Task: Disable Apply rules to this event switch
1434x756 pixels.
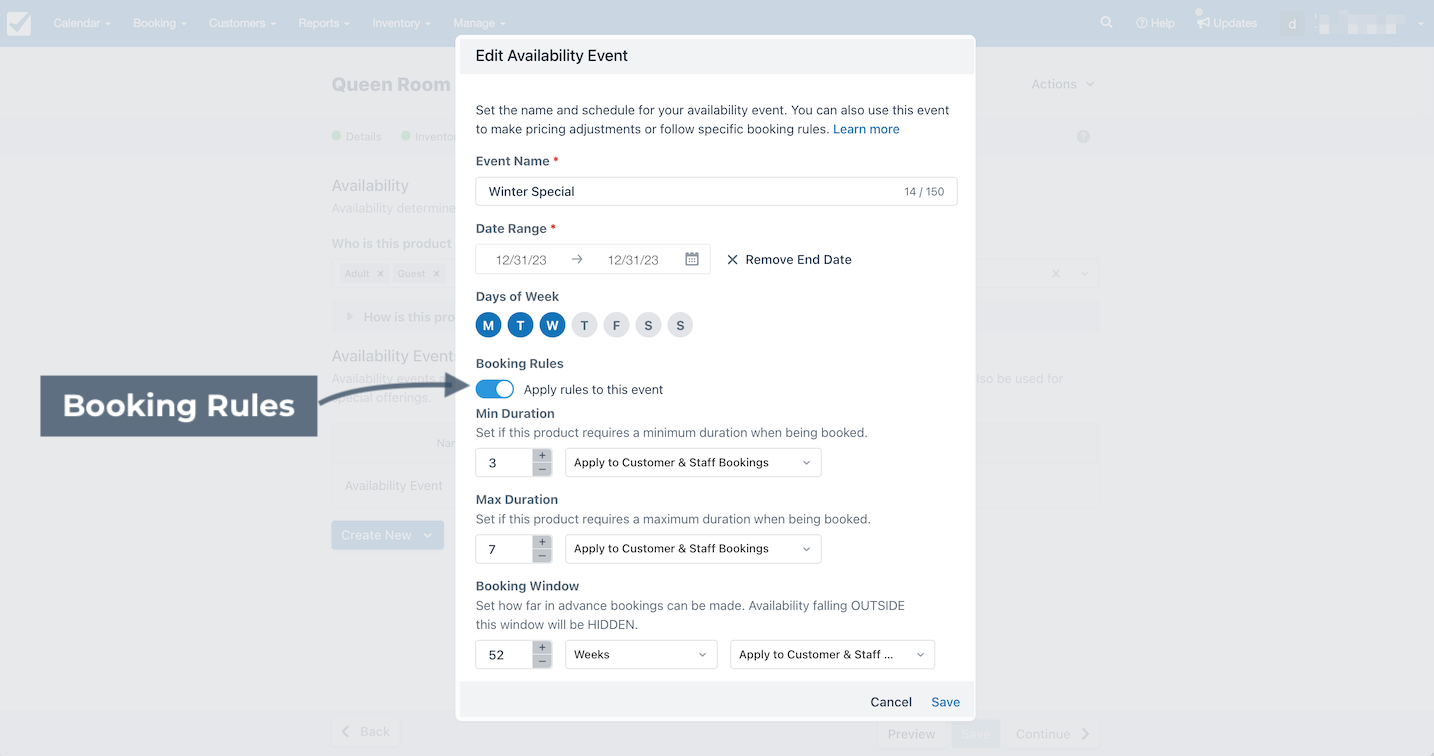Action: tap(495, 389)
